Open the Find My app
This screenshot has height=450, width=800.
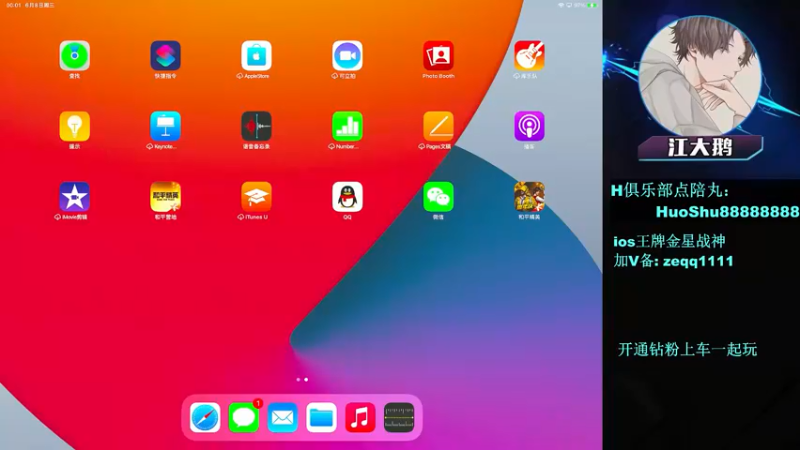pos(74,56)
